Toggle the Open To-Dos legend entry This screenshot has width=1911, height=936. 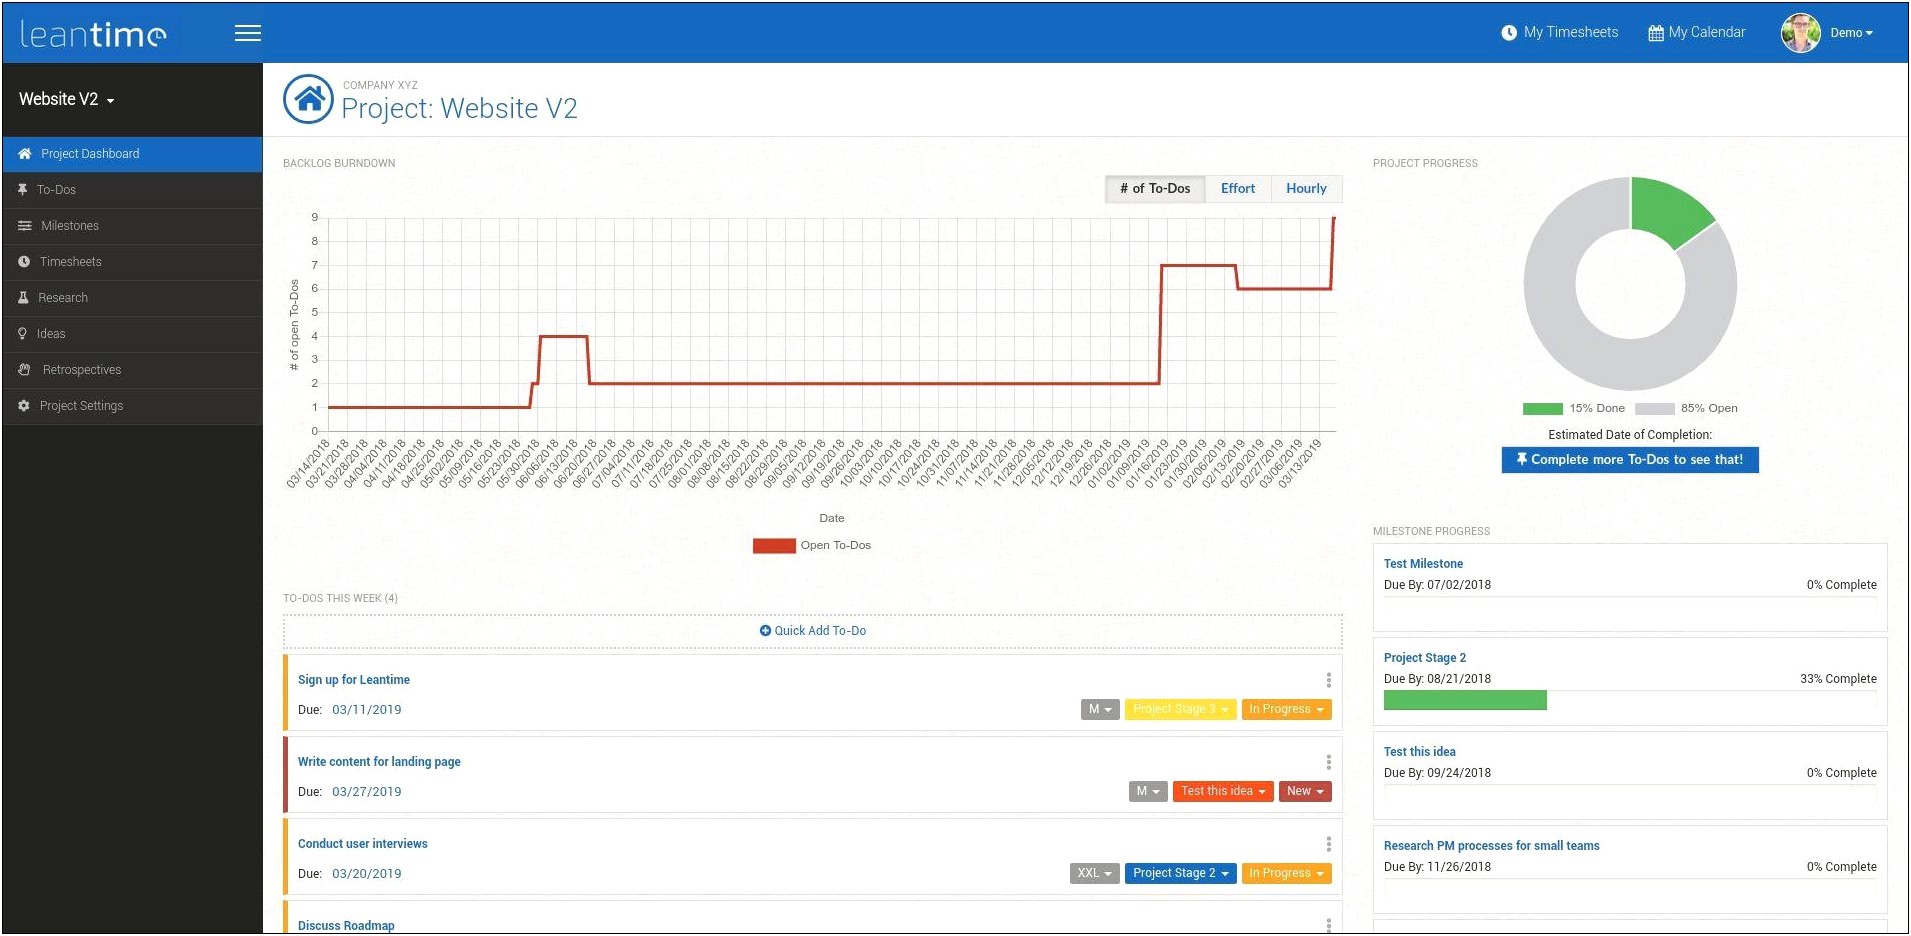[811, 546]
